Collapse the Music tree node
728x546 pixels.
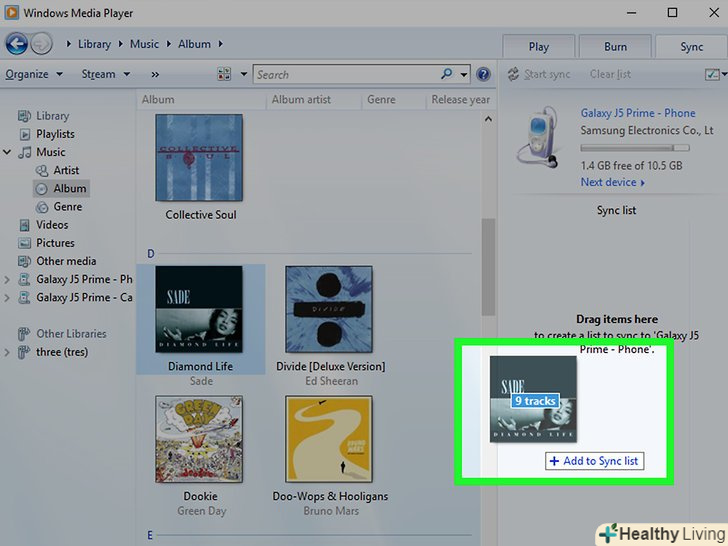pyautogui.click(x=7, y=152)
